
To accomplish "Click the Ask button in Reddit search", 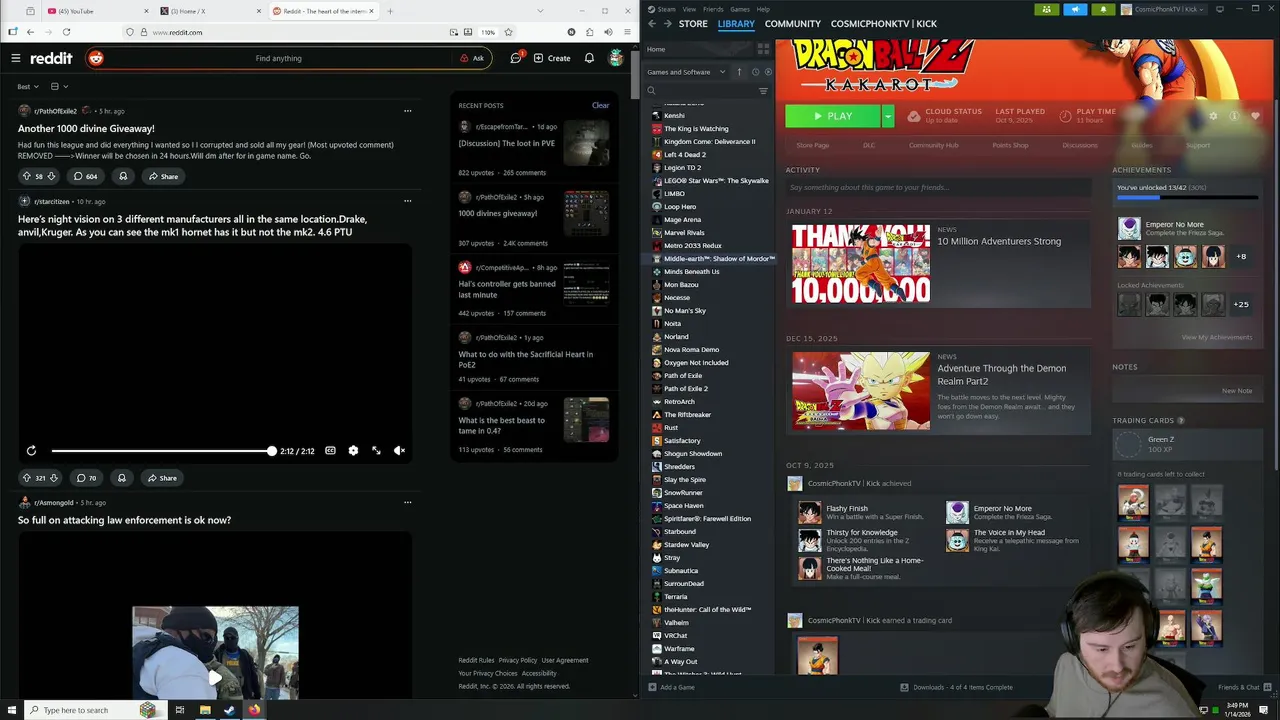I will click(472, 58).
